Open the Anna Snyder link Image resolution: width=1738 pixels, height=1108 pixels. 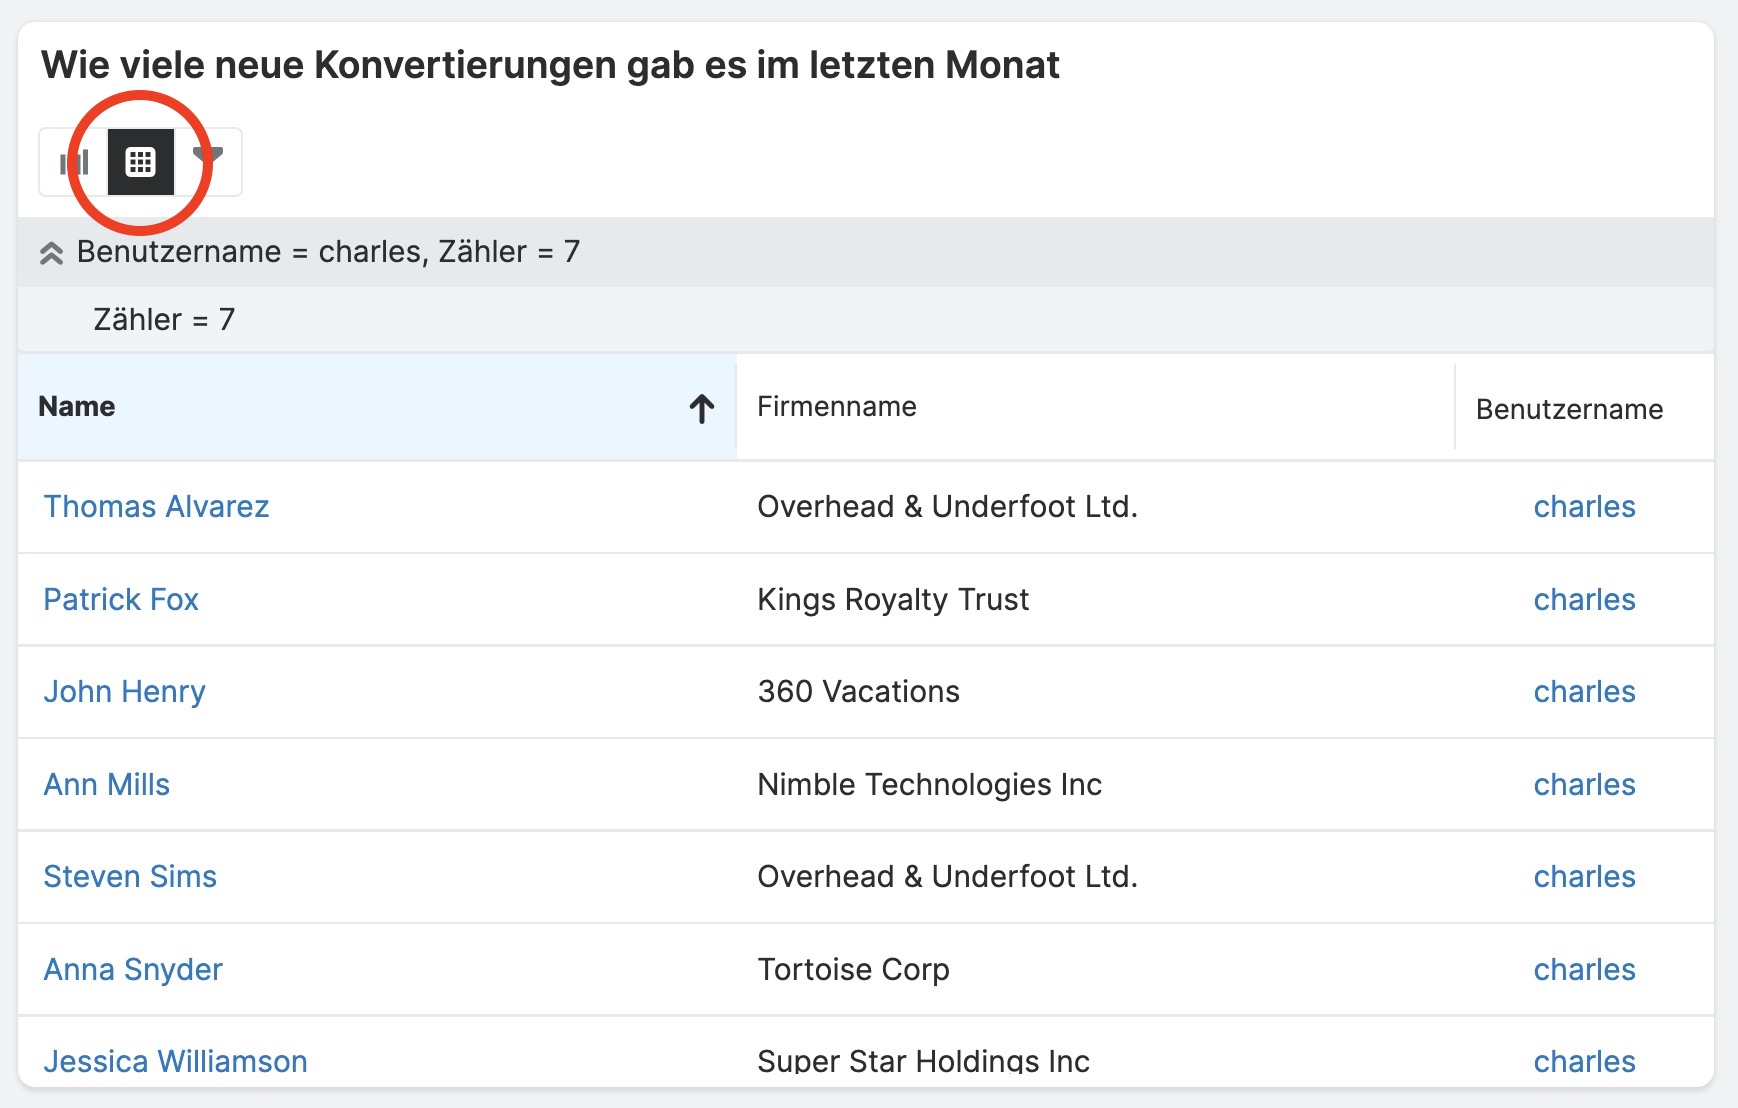tap(133, 970)
